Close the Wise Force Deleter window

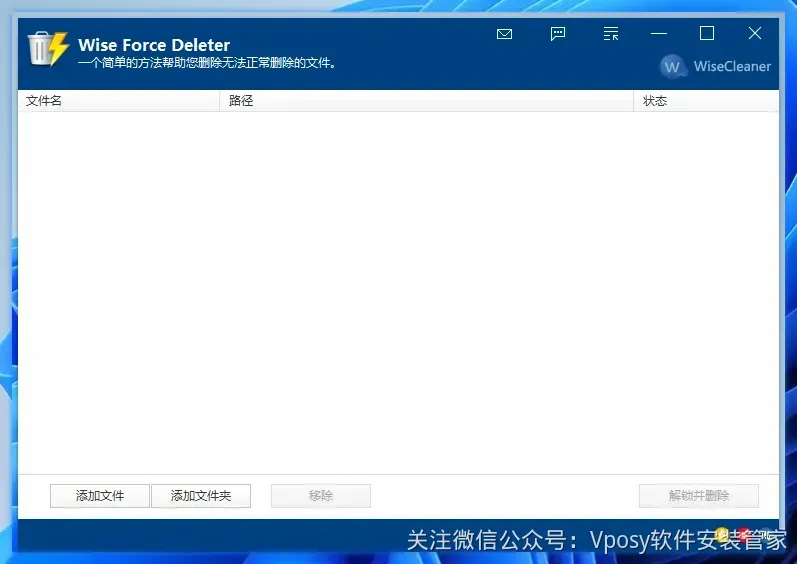(x=755, y=34)
